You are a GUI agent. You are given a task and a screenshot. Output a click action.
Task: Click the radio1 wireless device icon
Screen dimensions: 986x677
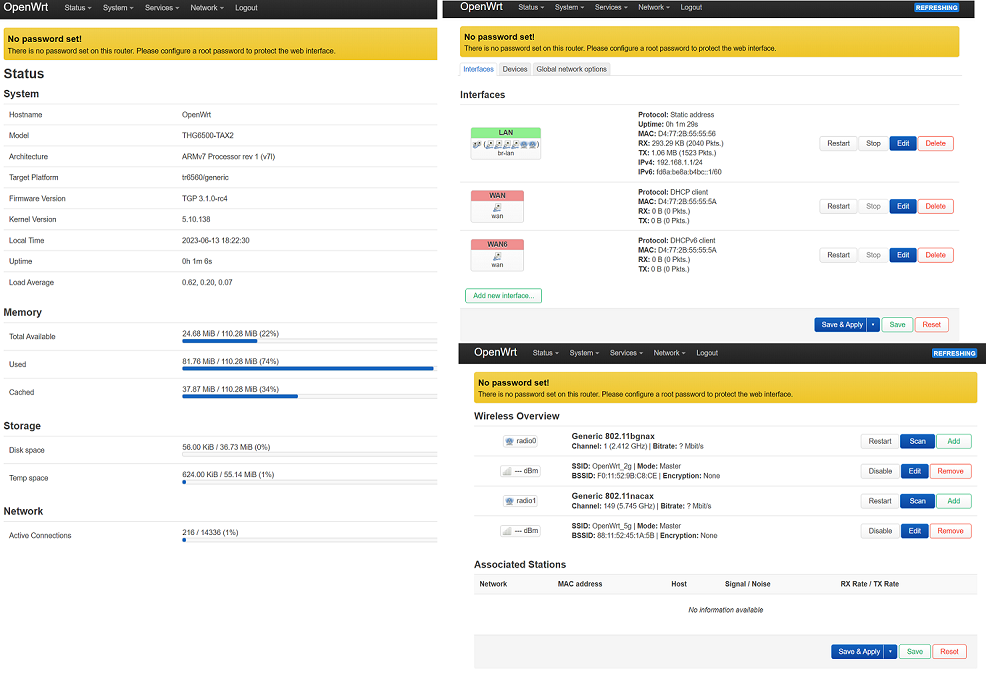pos(521,501)
